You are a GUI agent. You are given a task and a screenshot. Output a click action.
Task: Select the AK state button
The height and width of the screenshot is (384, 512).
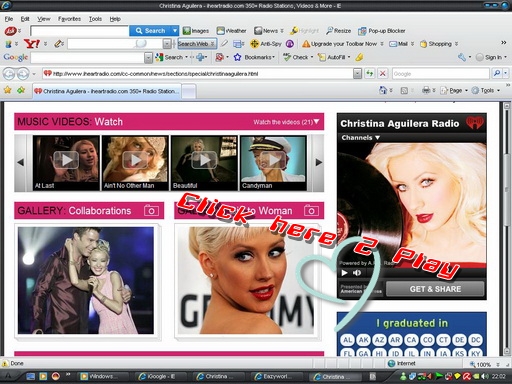click(363, 340)
